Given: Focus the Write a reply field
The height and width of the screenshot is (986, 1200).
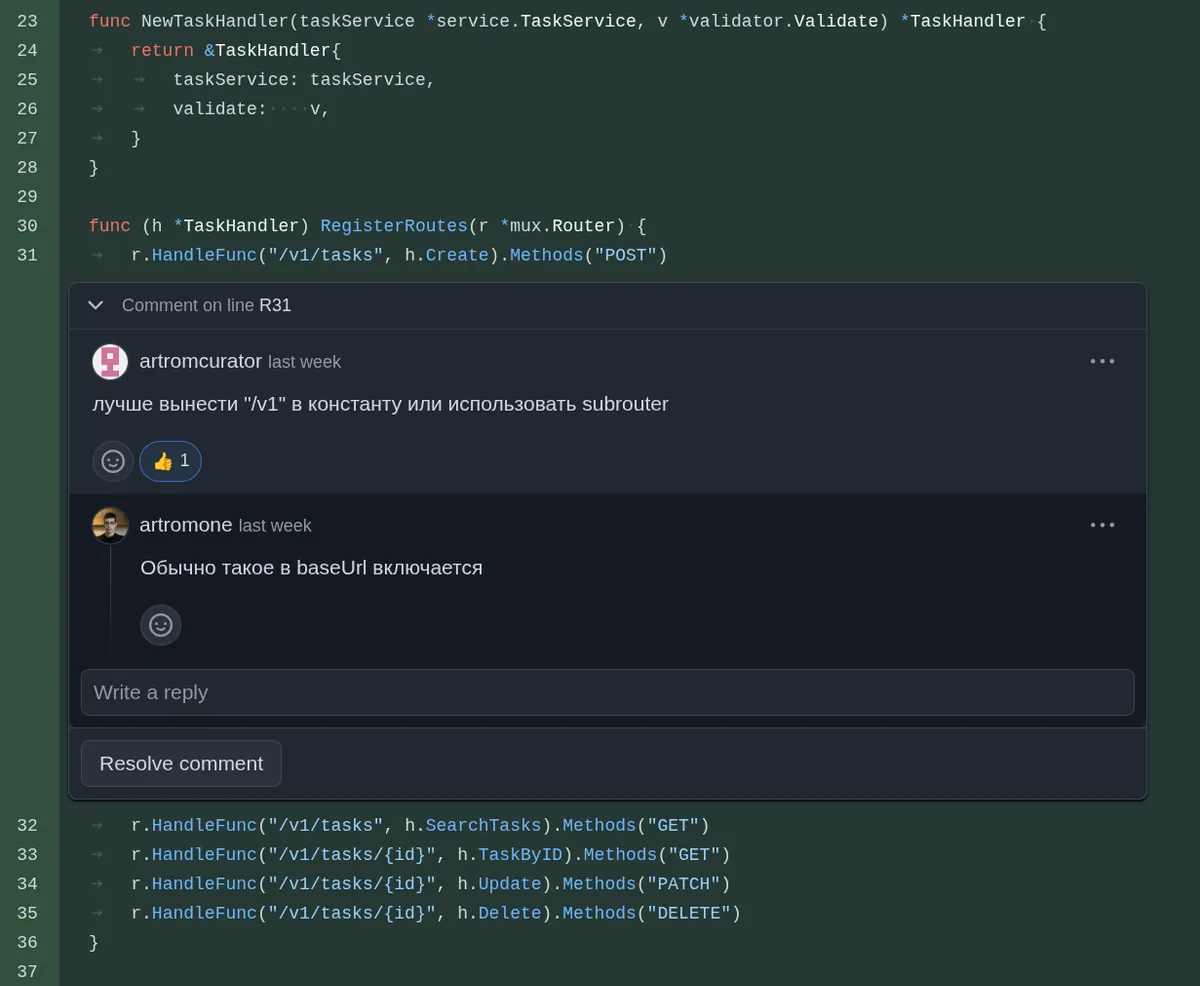Looking at the screenshot, I should [607, 692].
